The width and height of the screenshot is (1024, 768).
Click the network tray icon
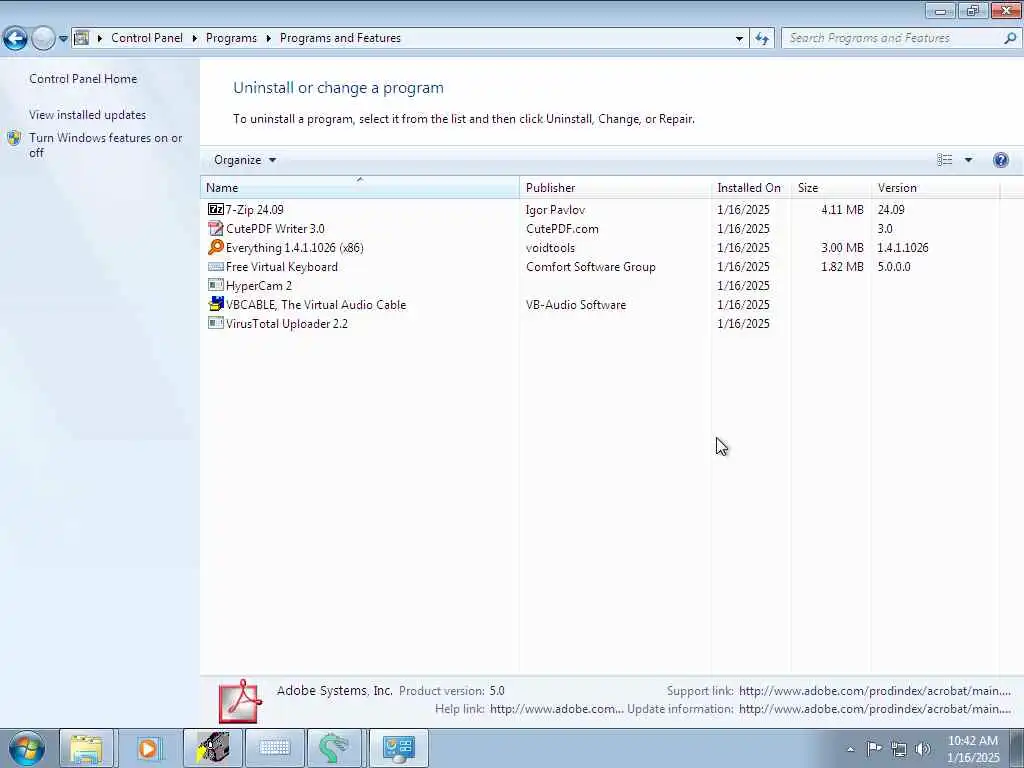click(899, 749)
